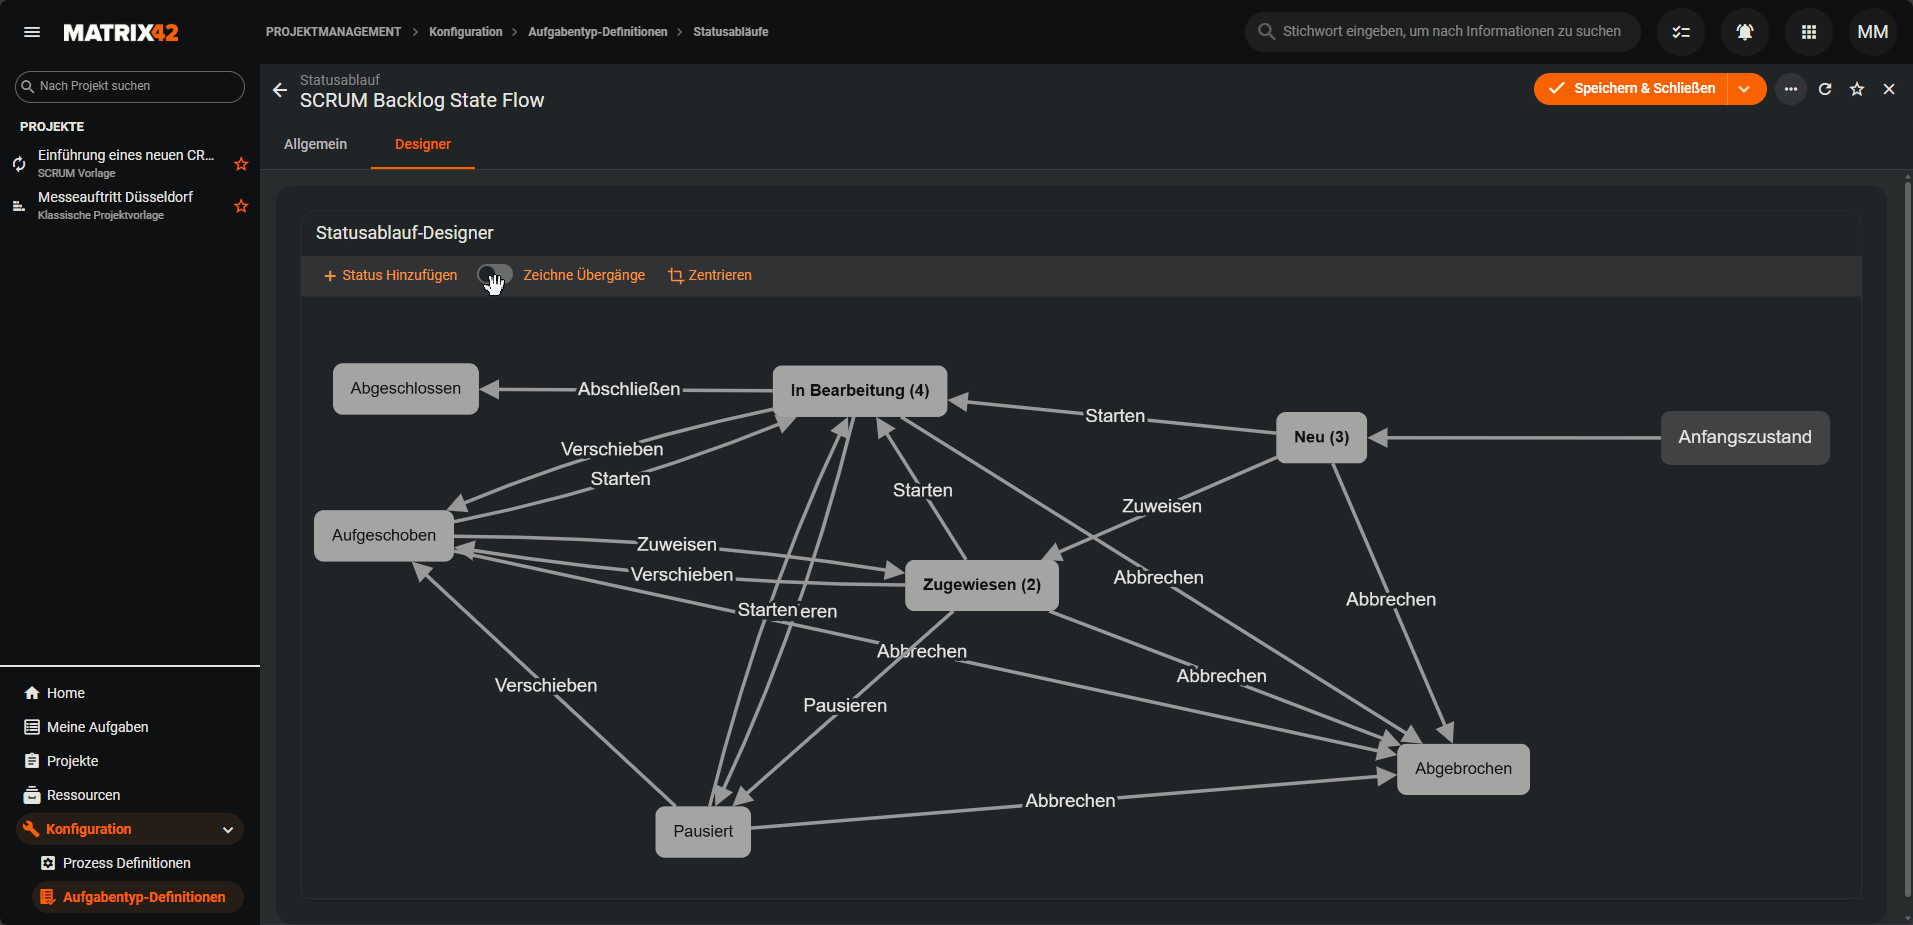The width and height of the screenshot is (1913, 925).
Task: Click the refresh icon
Action: 1825,89
